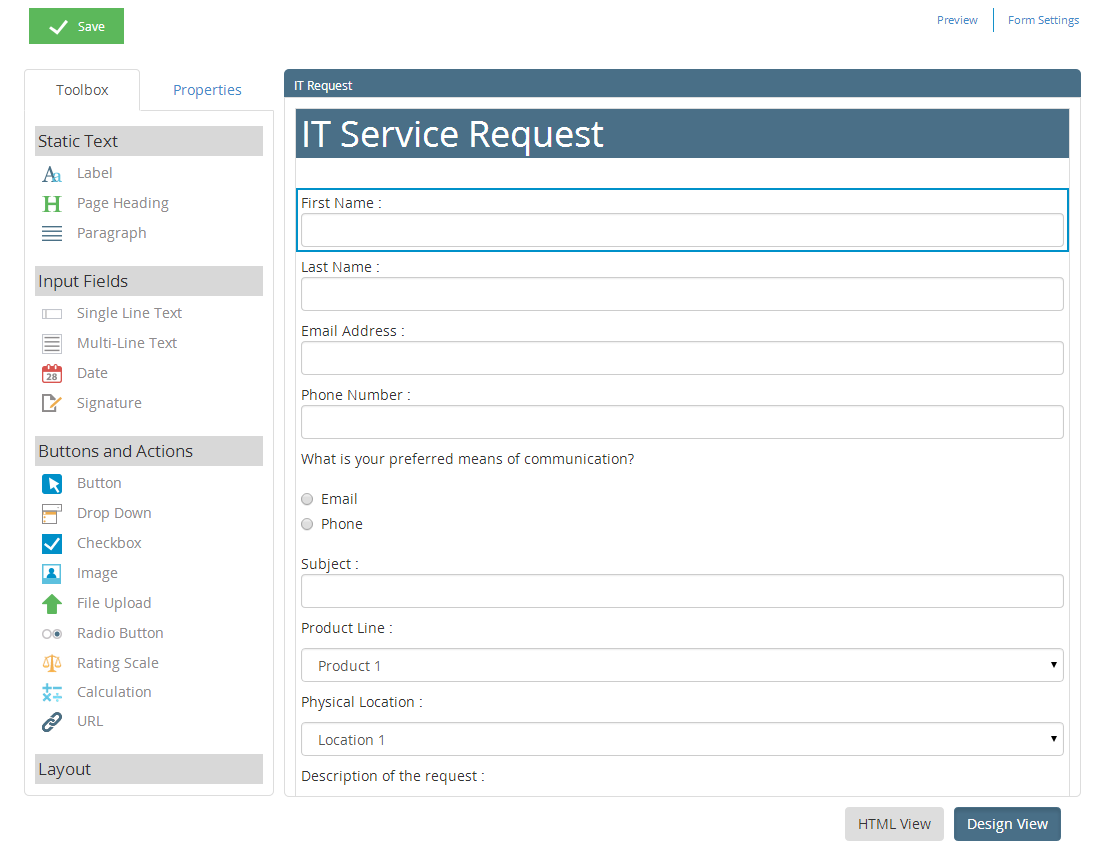
Task: Pick the Rating Scale icon
Action: pos(52,663)
